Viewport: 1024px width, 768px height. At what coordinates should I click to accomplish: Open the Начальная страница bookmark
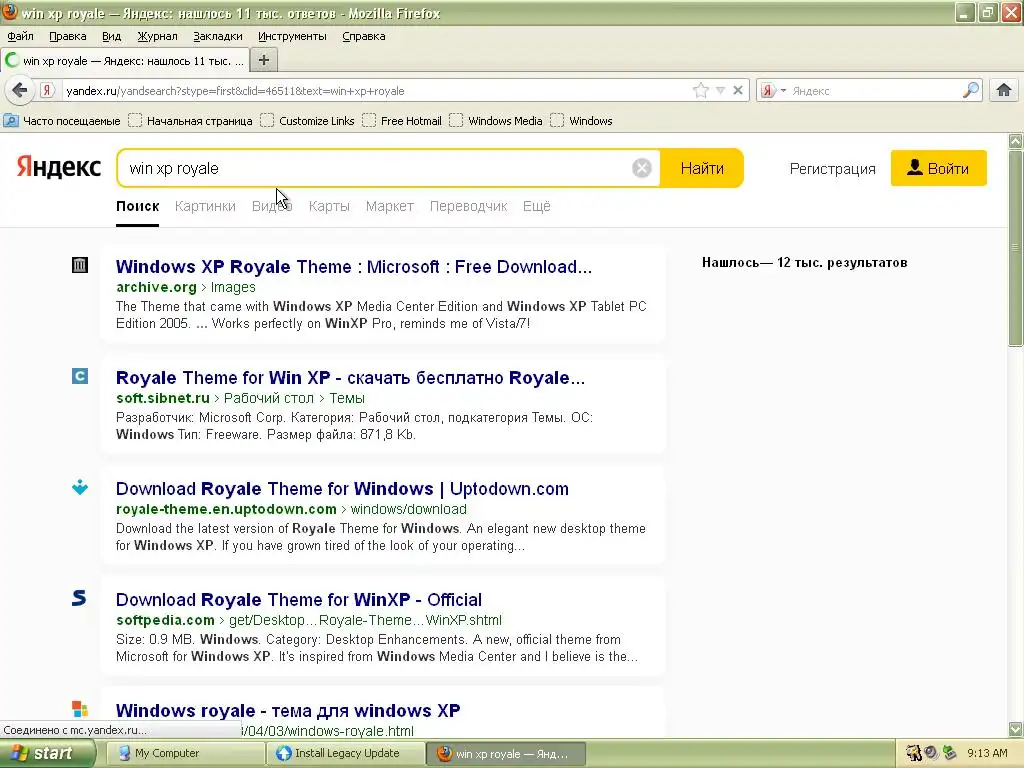point(191,121)
